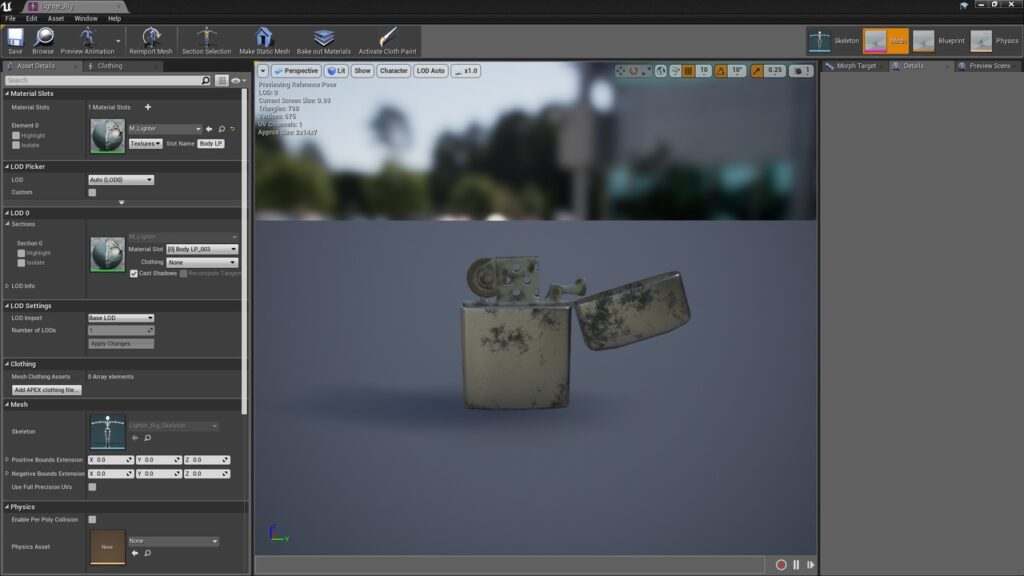1024x576 pixels.
Task: Click the Make Static Mesh icon
Action: [x=264, y=40]
